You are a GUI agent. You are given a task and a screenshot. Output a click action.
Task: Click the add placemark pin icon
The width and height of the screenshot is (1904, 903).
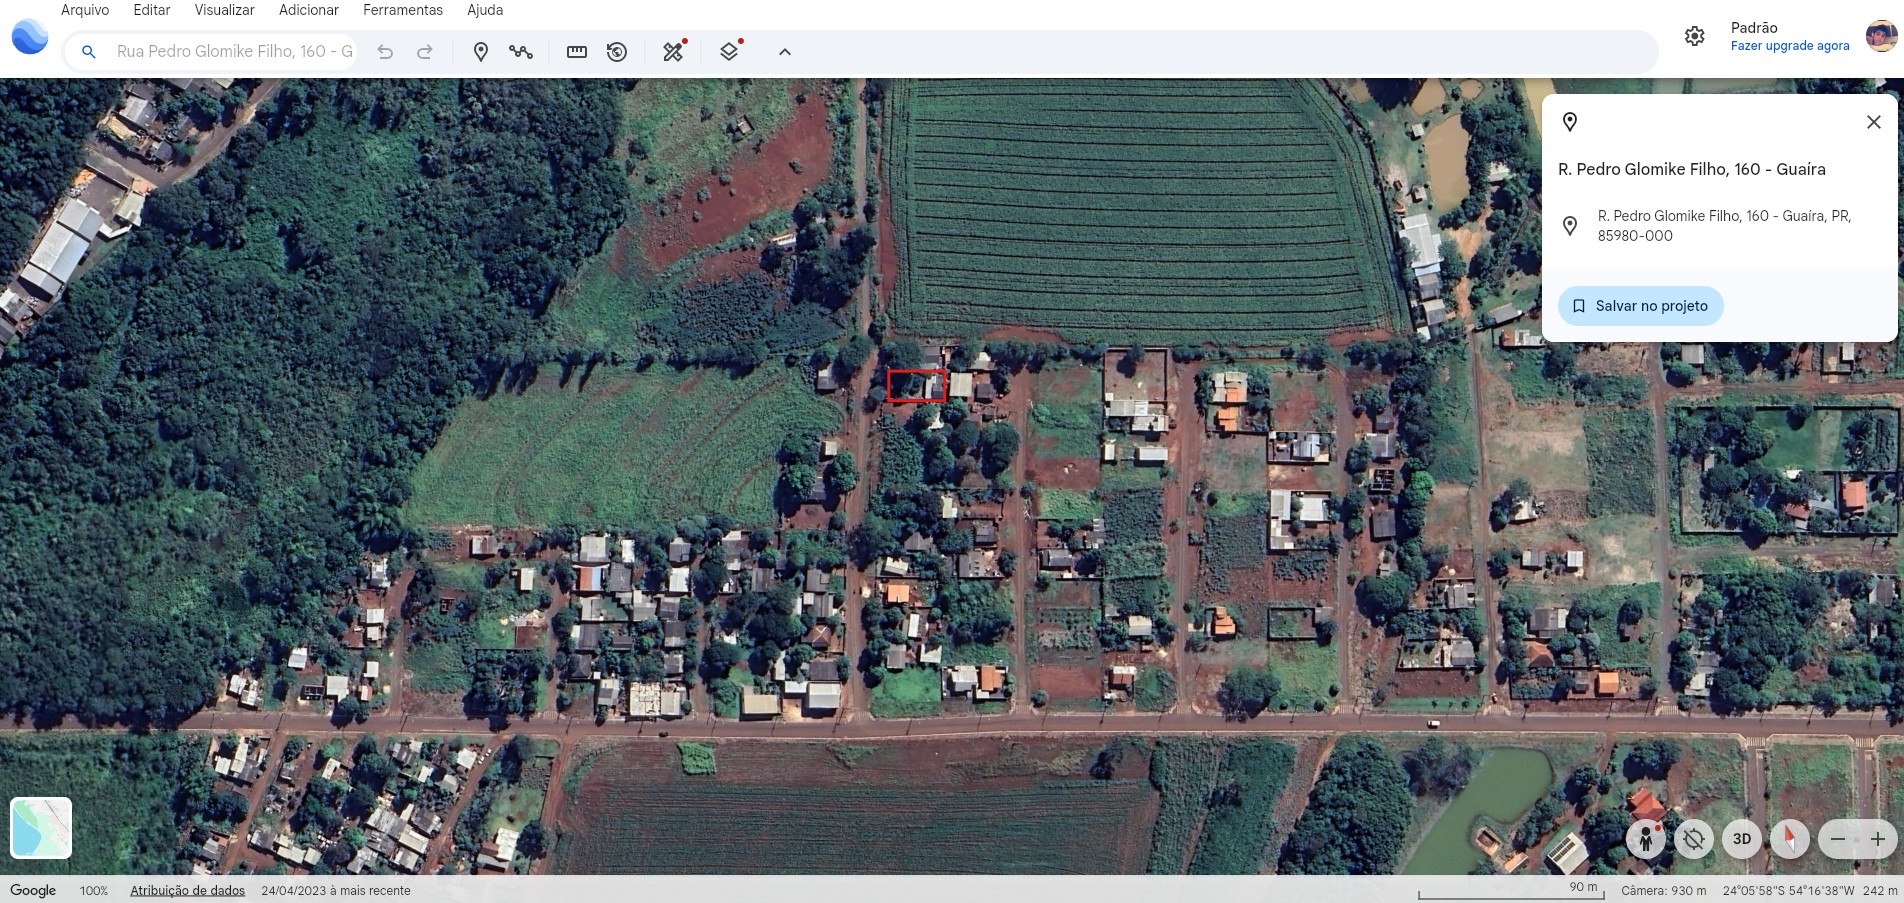point(480,52)
